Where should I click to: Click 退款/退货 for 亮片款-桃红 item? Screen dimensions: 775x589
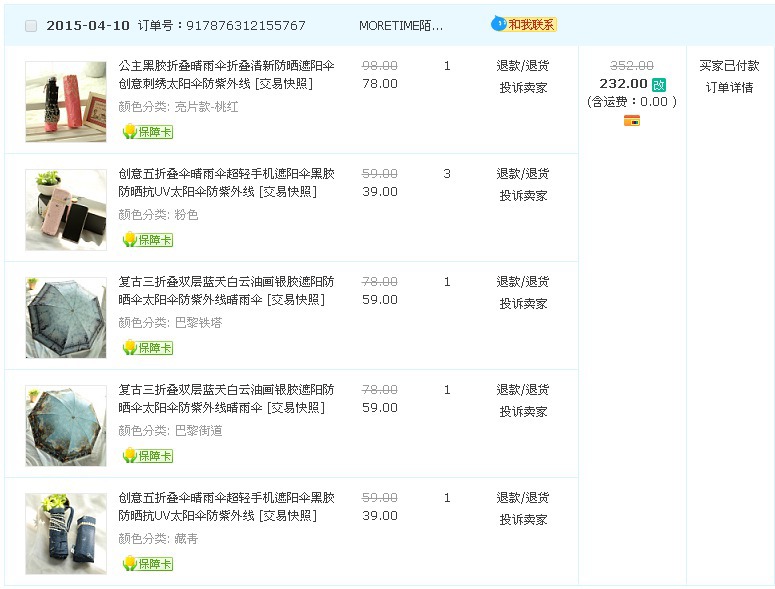pyautogui.click(x=523, y=66)
